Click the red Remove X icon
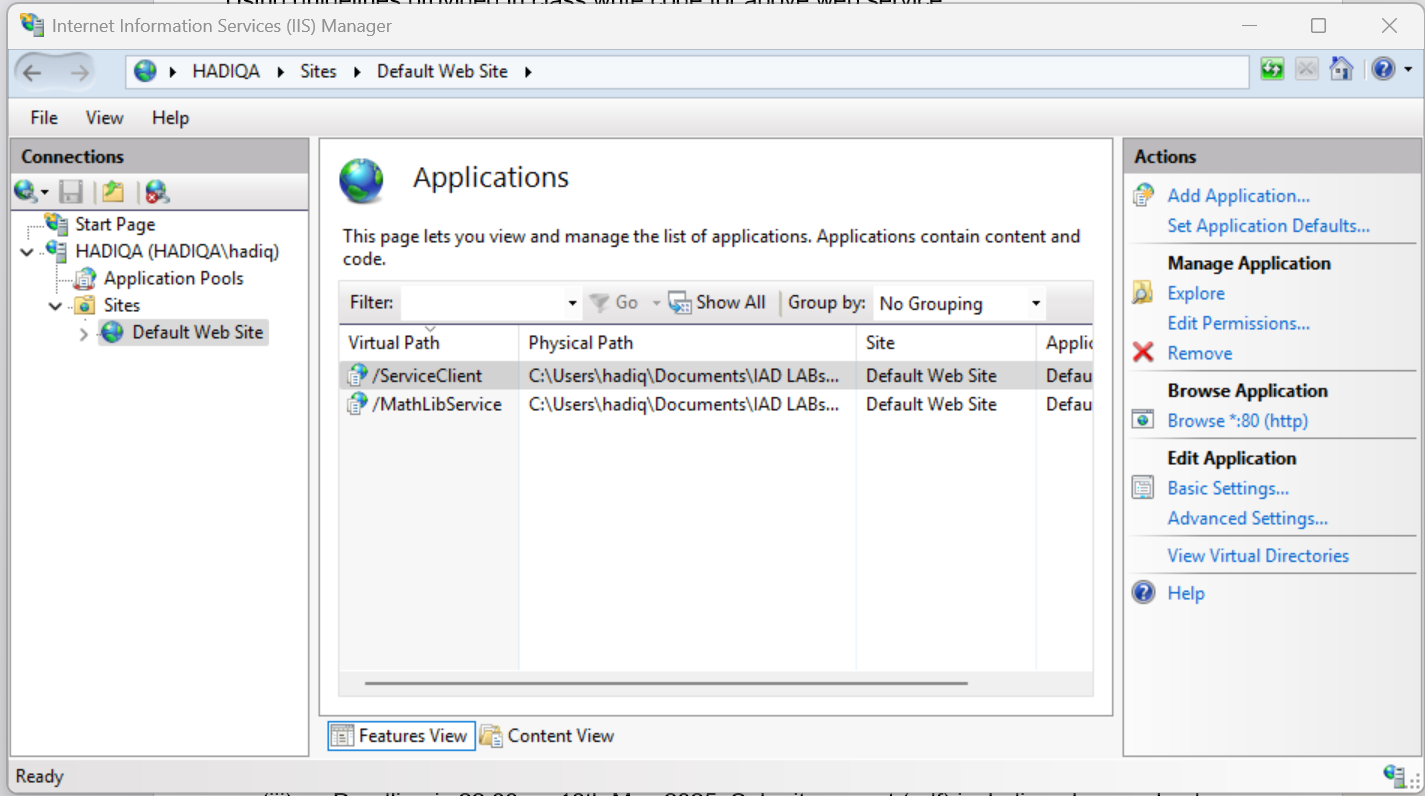The height and width of the screenshot is (796, 1425). (1143, 352)
